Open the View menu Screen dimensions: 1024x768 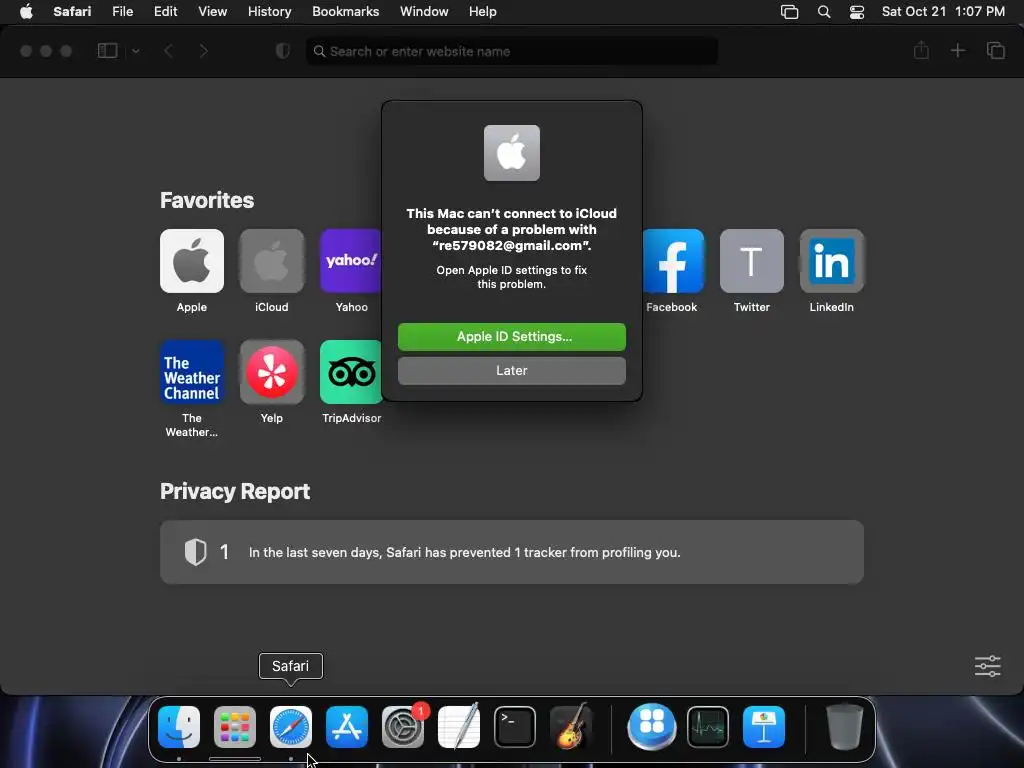pos(212,12)
